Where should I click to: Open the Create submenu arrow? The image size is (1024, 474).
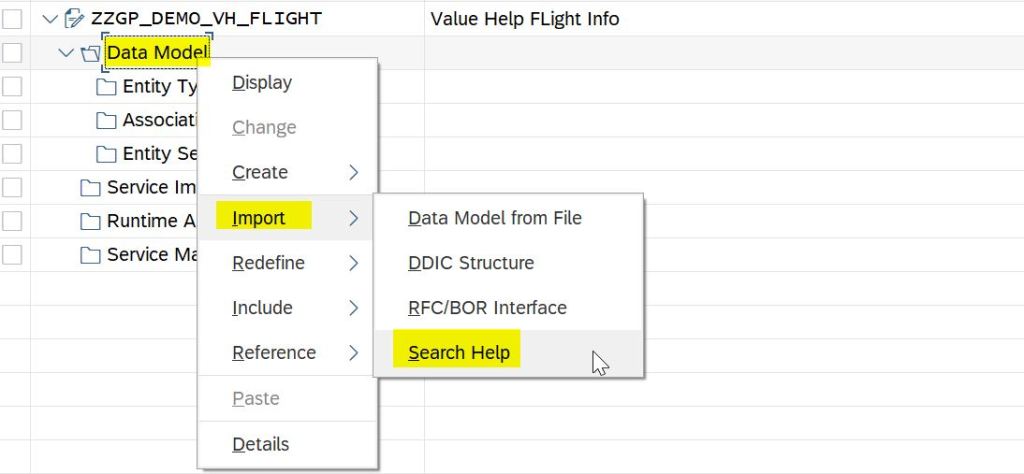pyautogui.click(x=353, y=173)
